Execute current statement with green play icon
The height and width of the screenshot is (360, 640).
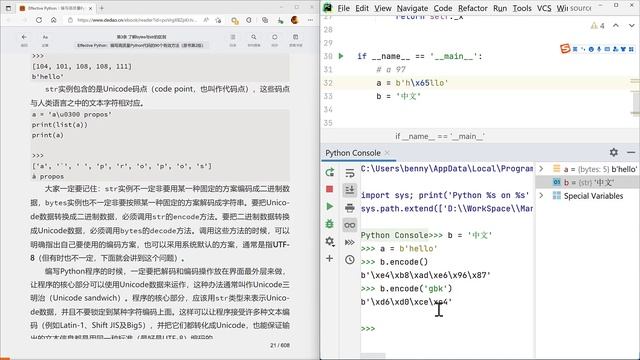click(x=330, y=207)
